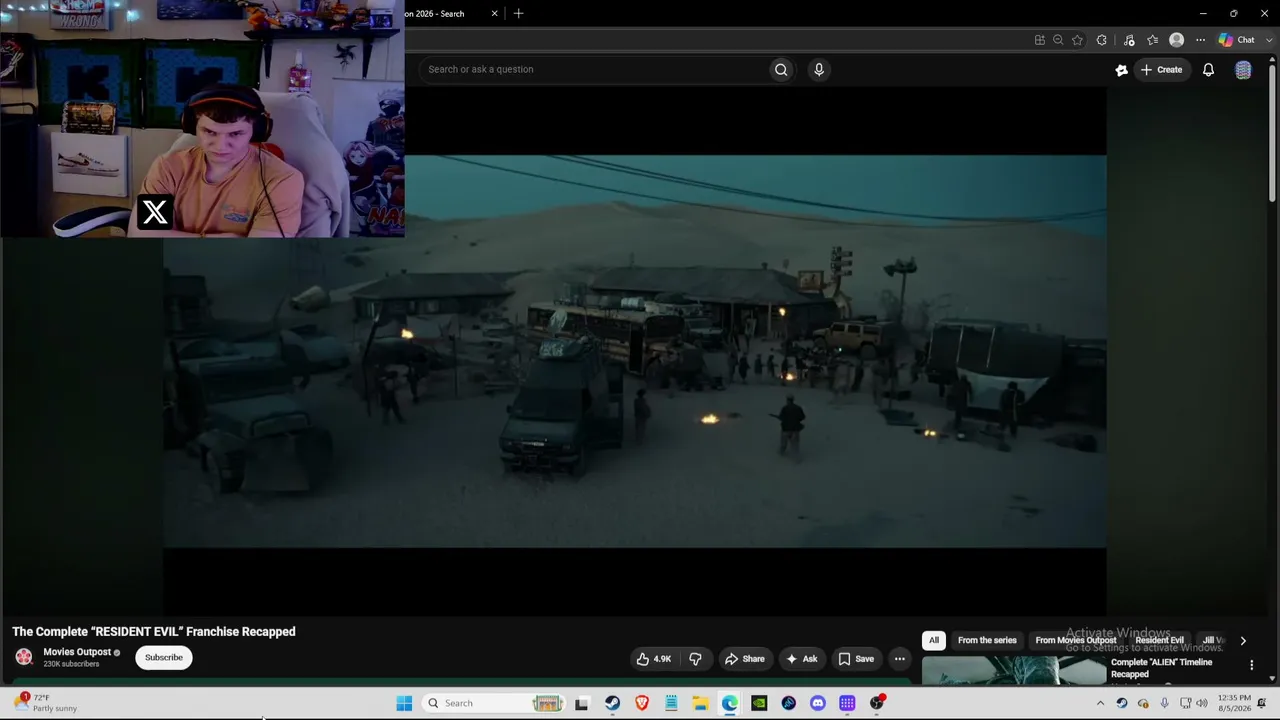Click the YouTube search magnifier button
The width and height of the screenshot is (1280, 720).
coord(781,69)
